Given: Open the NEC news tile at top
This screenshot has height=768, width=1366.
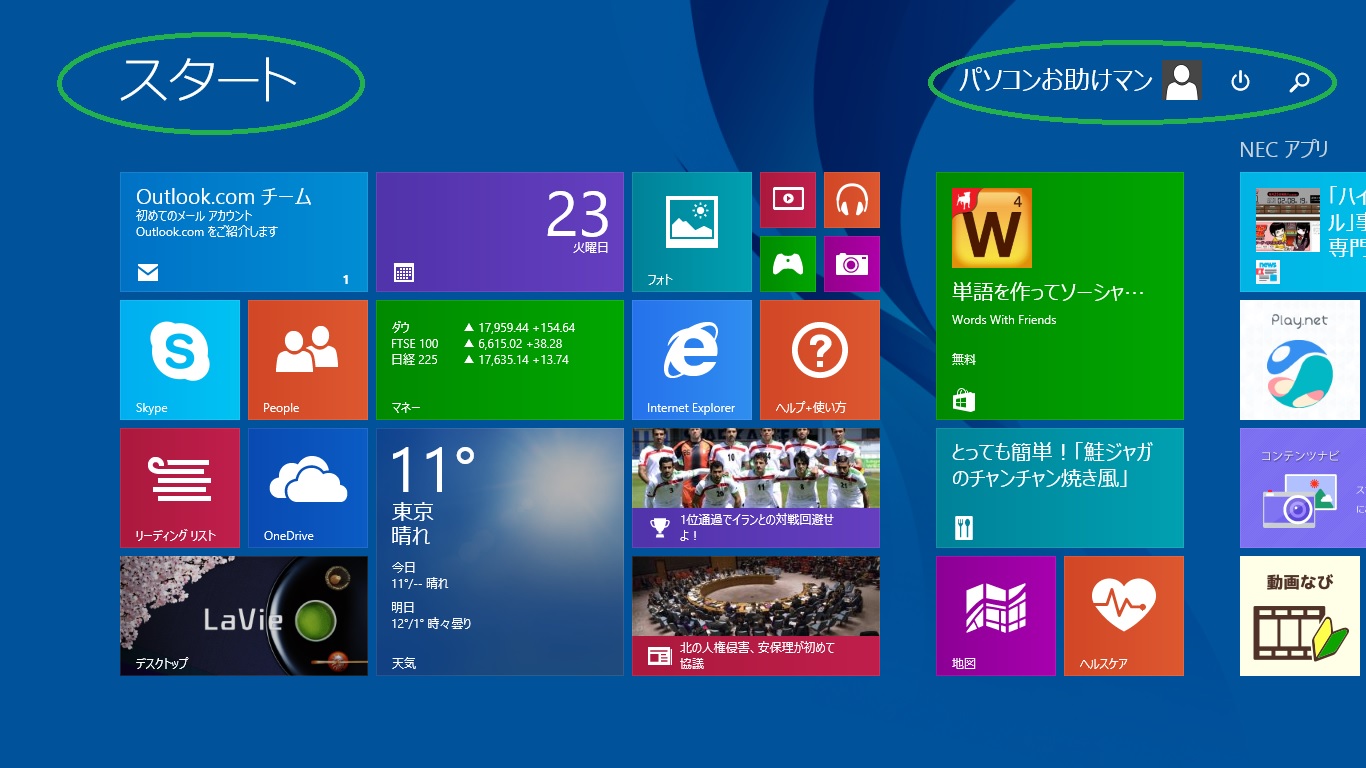Looking at the screenshot, I should (1303, 232).
